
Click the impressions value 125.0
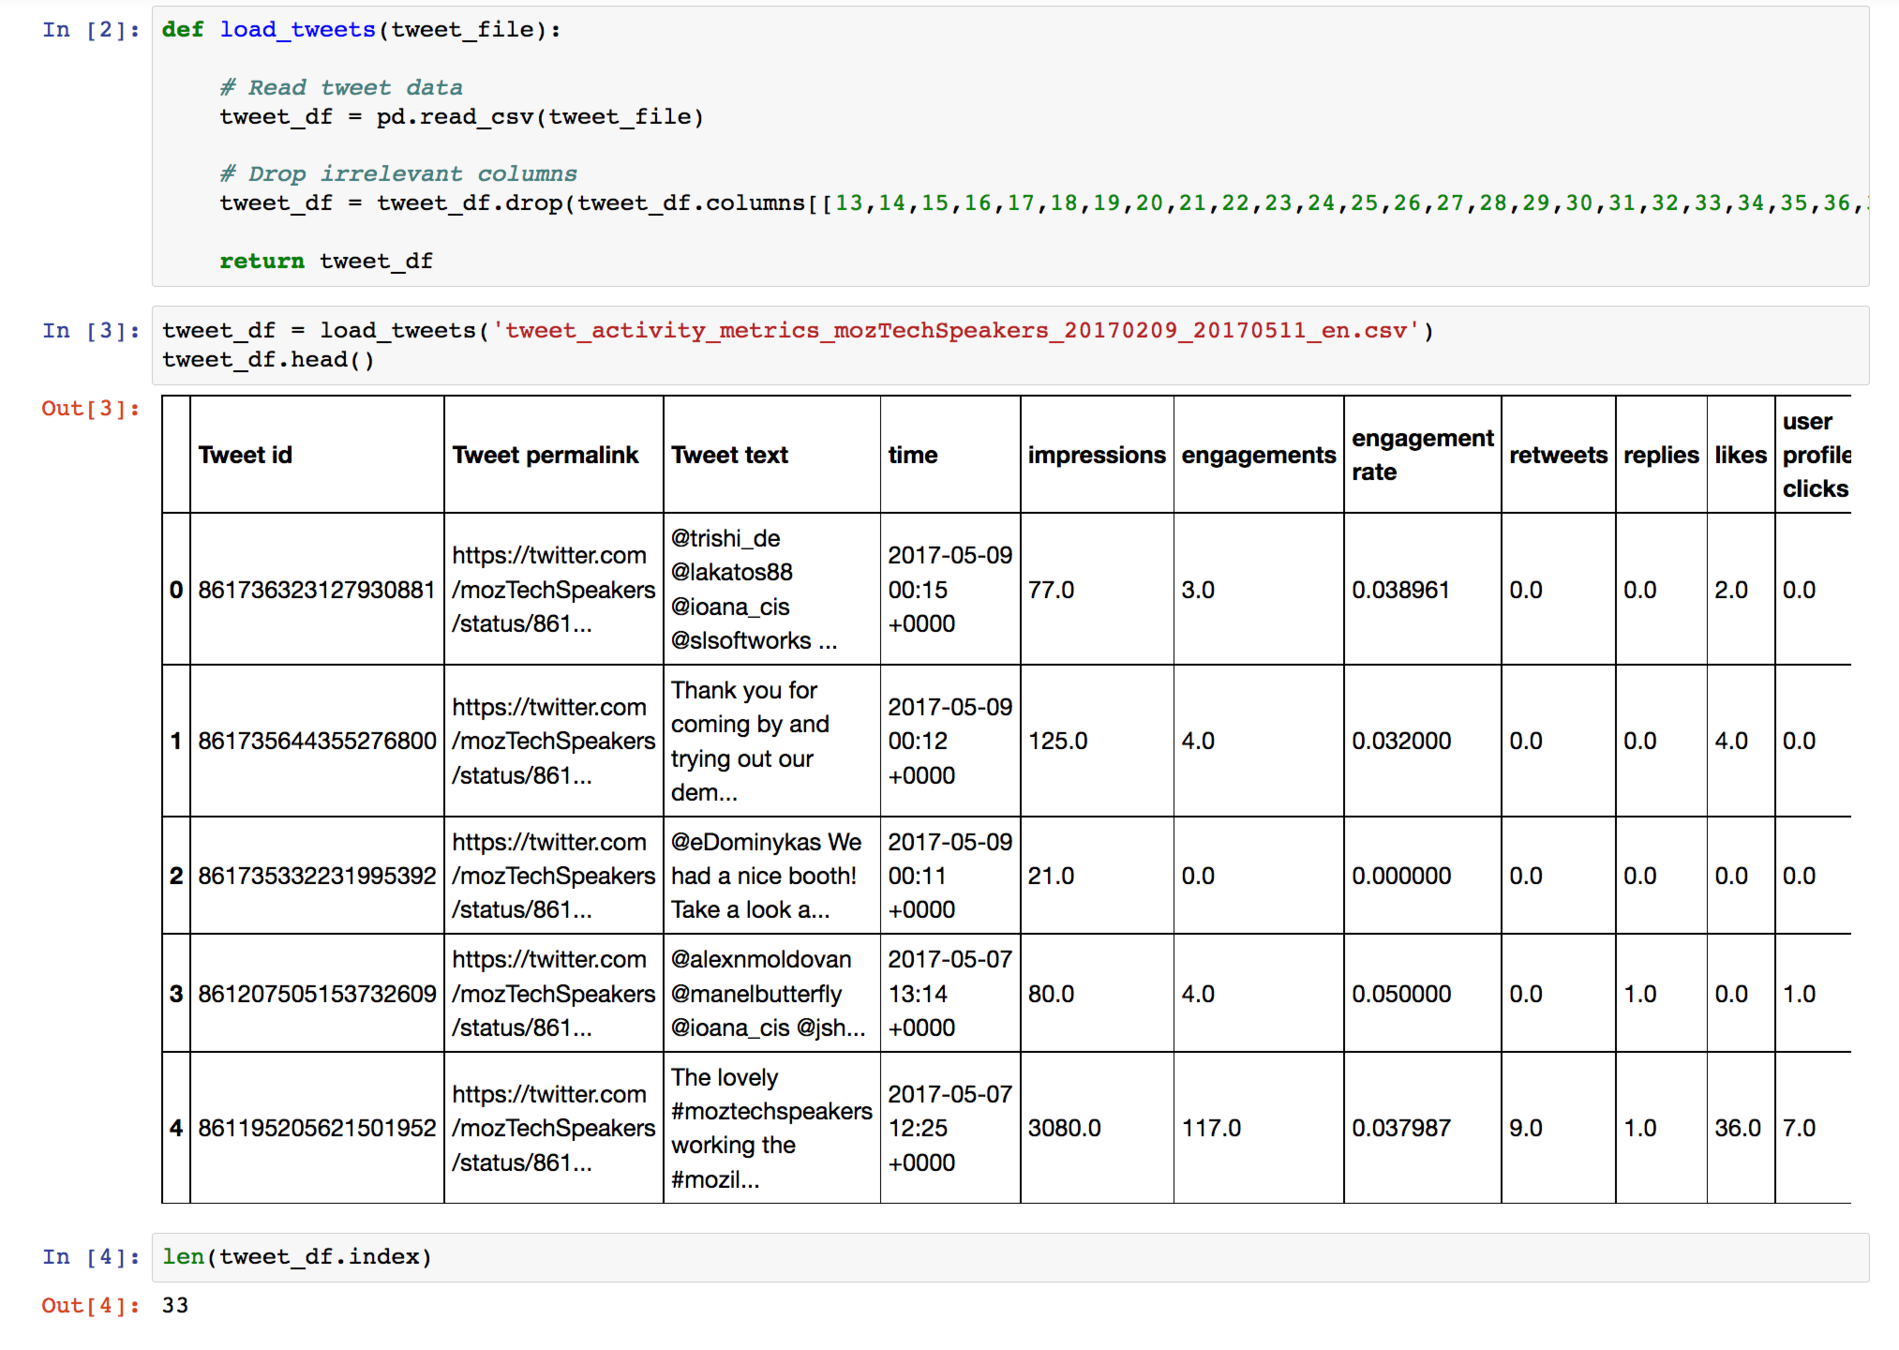[x=1058, y=741]
